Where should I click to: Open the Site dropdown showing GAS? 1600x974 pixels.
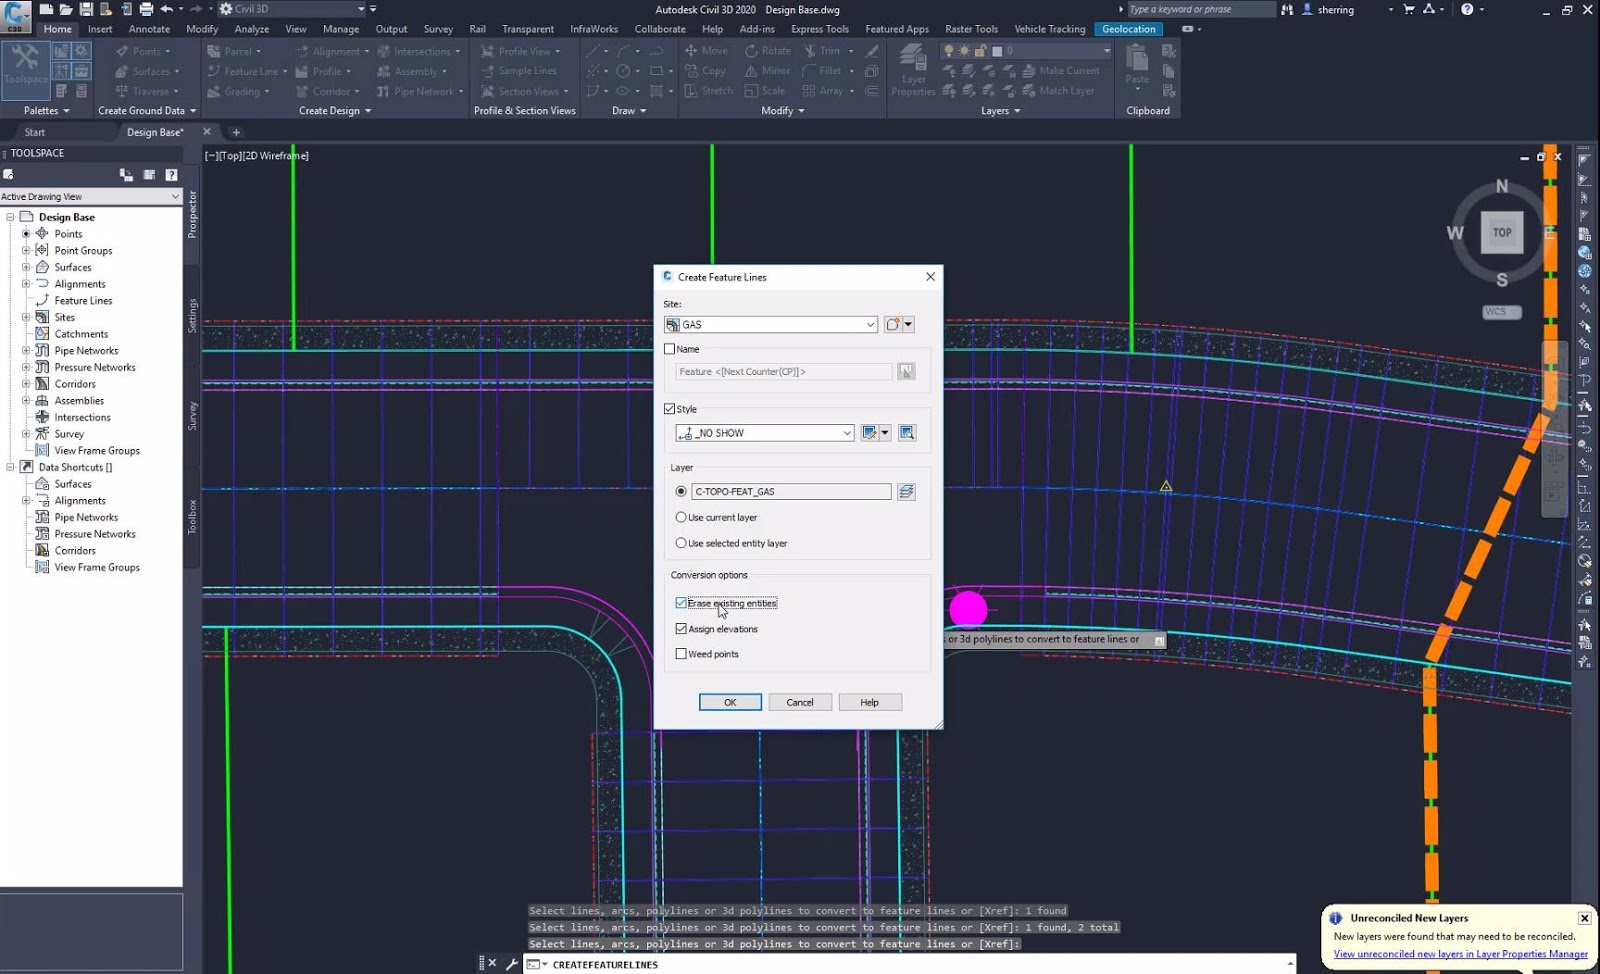868,324
